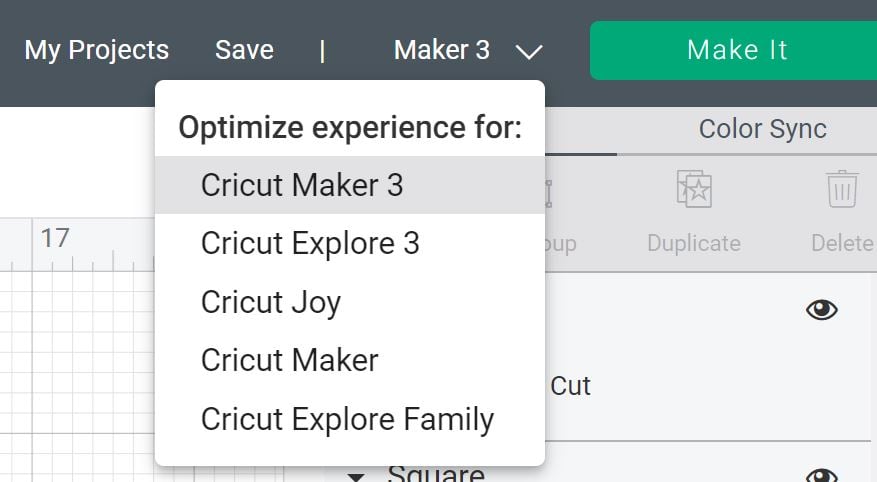Collapse the Square layer triangle
877x482 pixels.
(356, 477)
